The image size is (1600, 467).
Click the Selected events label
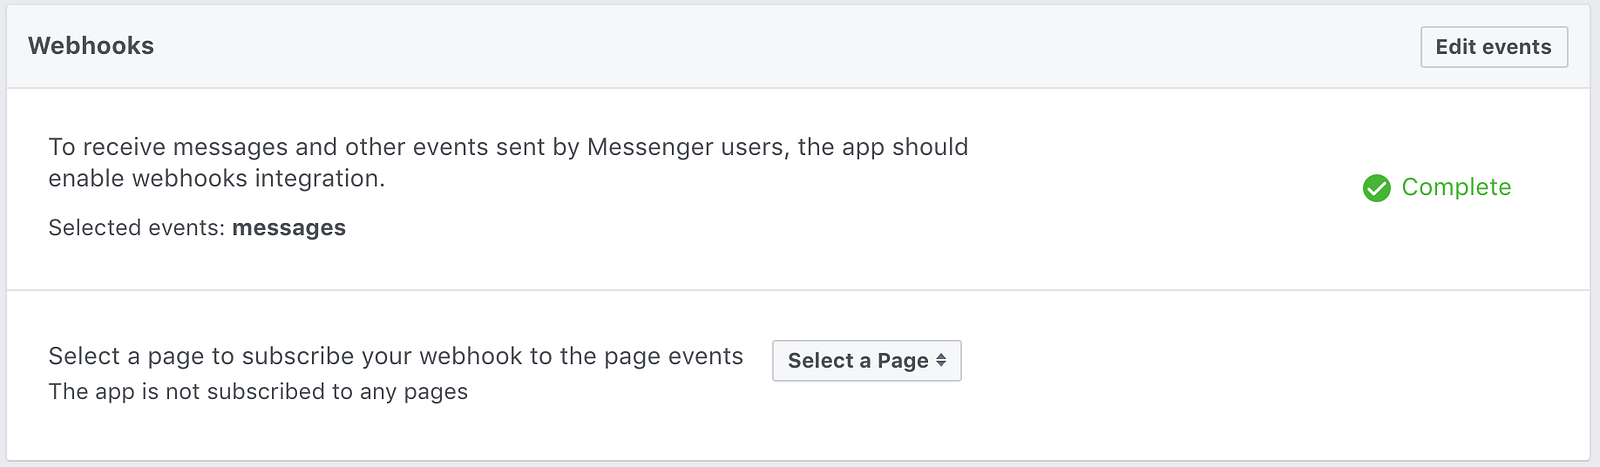(137, 228)
